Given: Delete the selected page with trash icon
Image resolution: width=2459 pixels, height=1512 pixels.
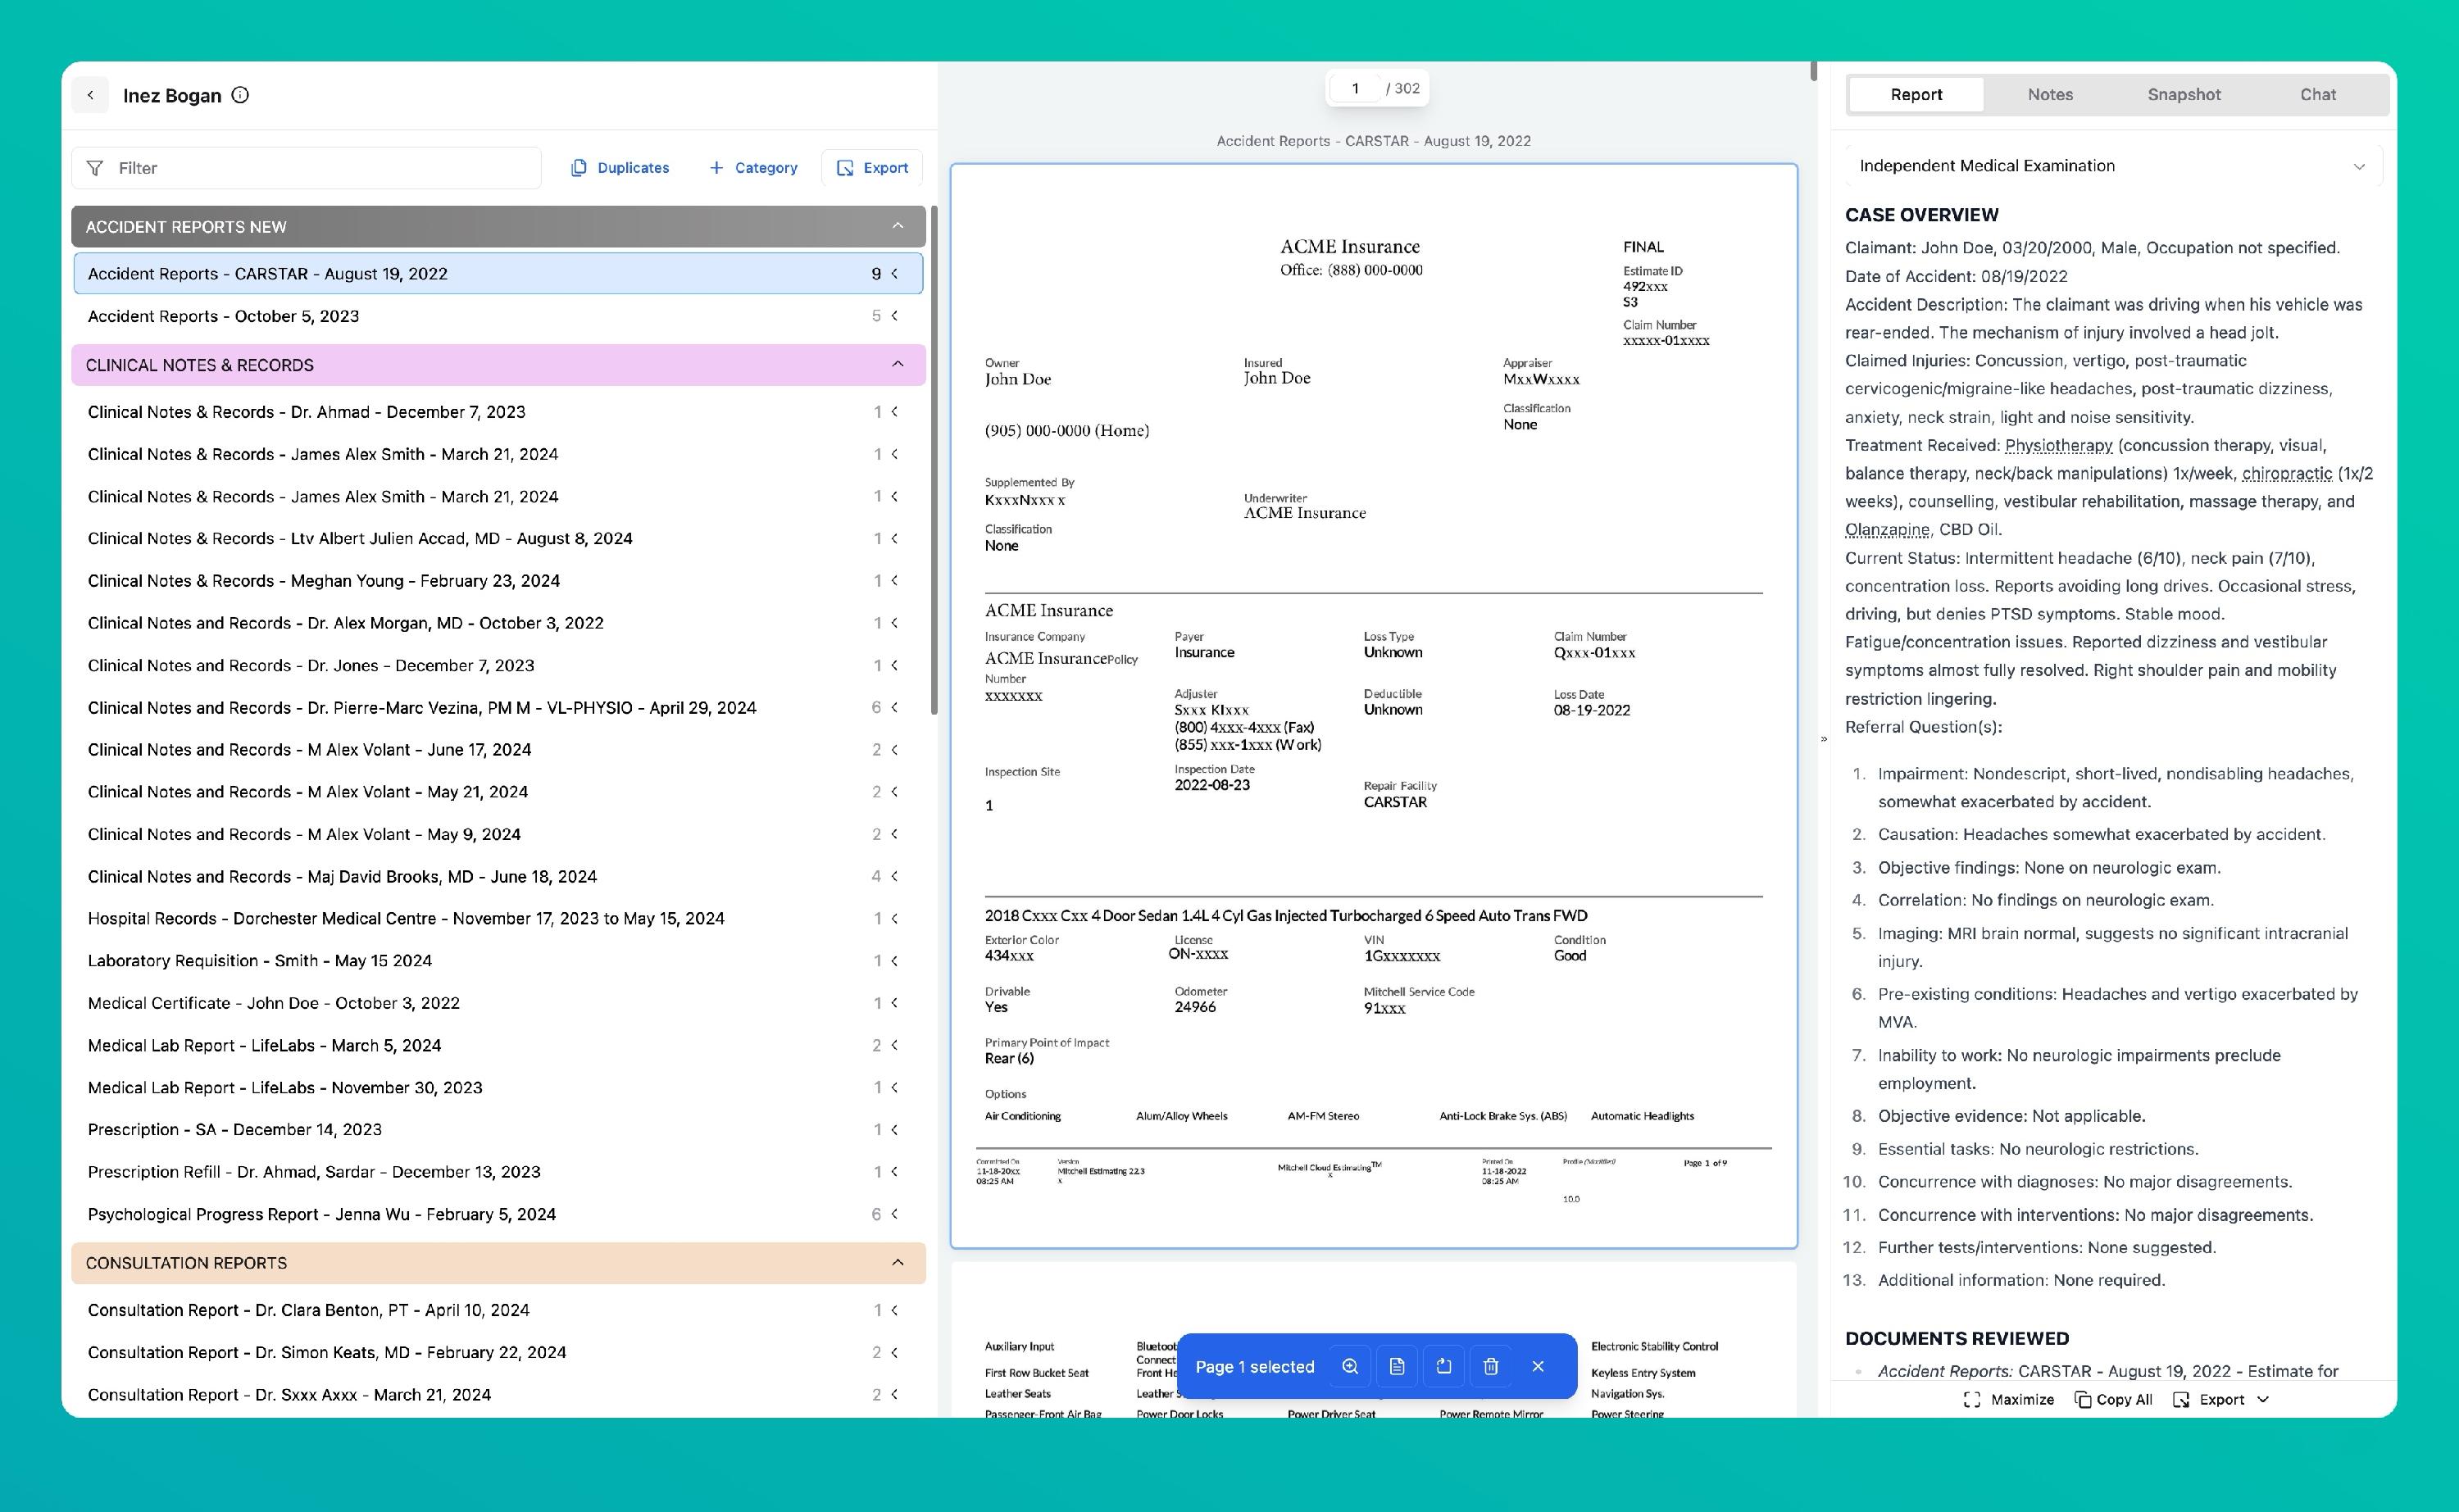Looking at the screenshot, I should click(x=1491, y=1366).
